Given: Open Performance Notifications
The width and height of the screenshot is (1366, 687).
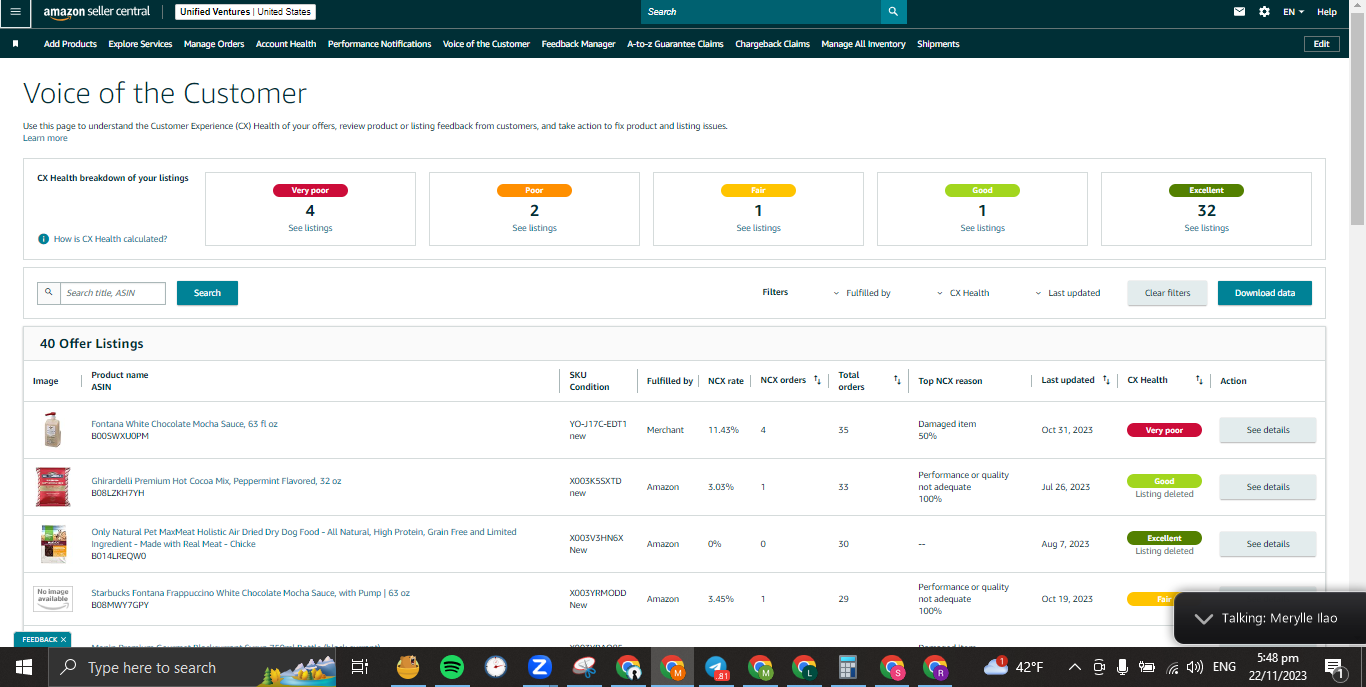Looking at the screenshot, I should coord(380,44).
